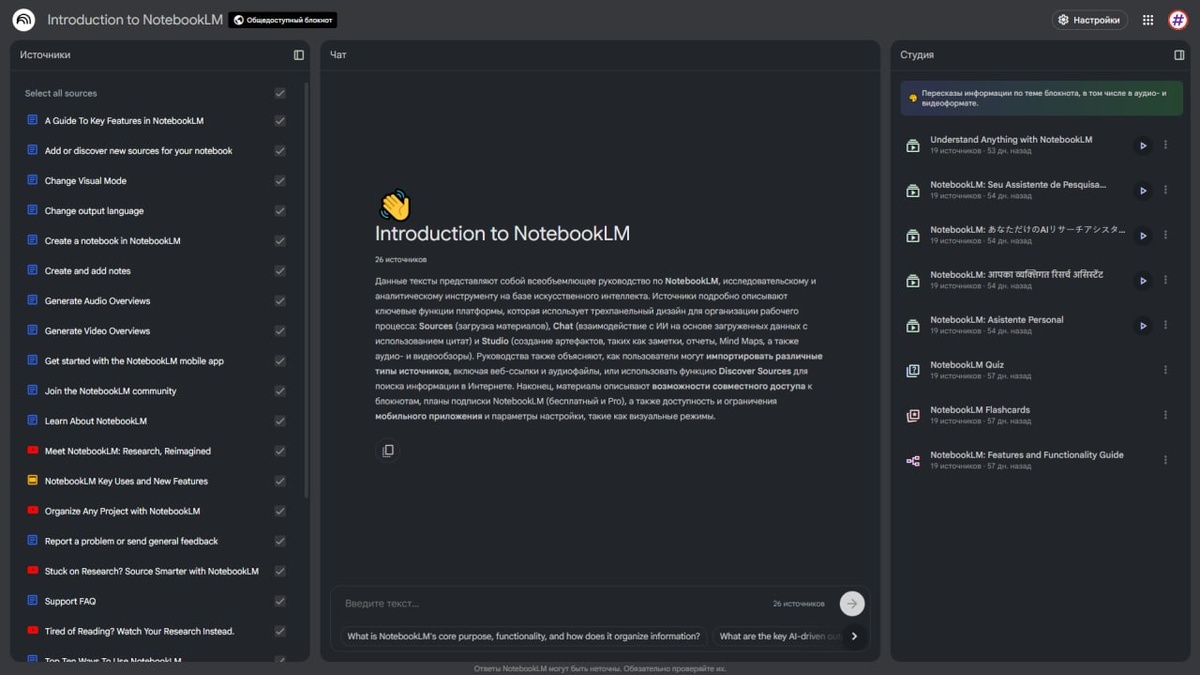Uncheck Support FAQ source checkbox
Viewport: 1200px width, 675px height.
[x=280, y=601]
